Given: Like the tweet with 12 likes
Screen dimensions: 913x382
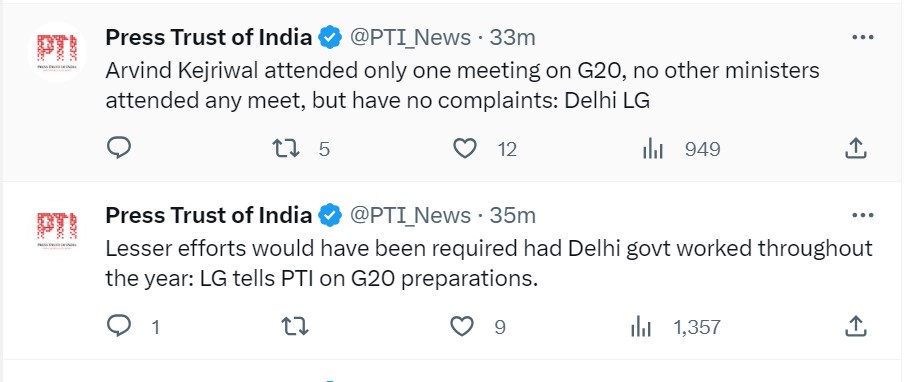Looking at the screenshot, I should 465,149.
